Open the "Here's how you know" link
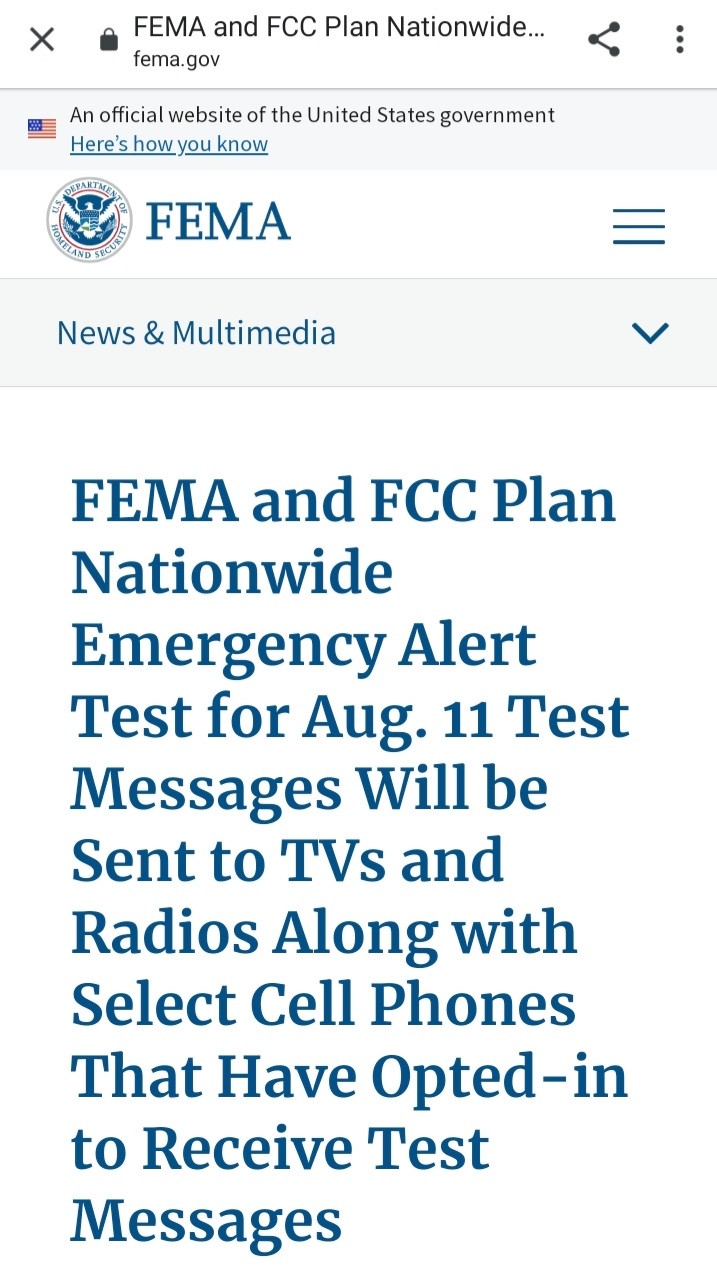This screenshot has width=717, height=1273. [x=169, y=144]
